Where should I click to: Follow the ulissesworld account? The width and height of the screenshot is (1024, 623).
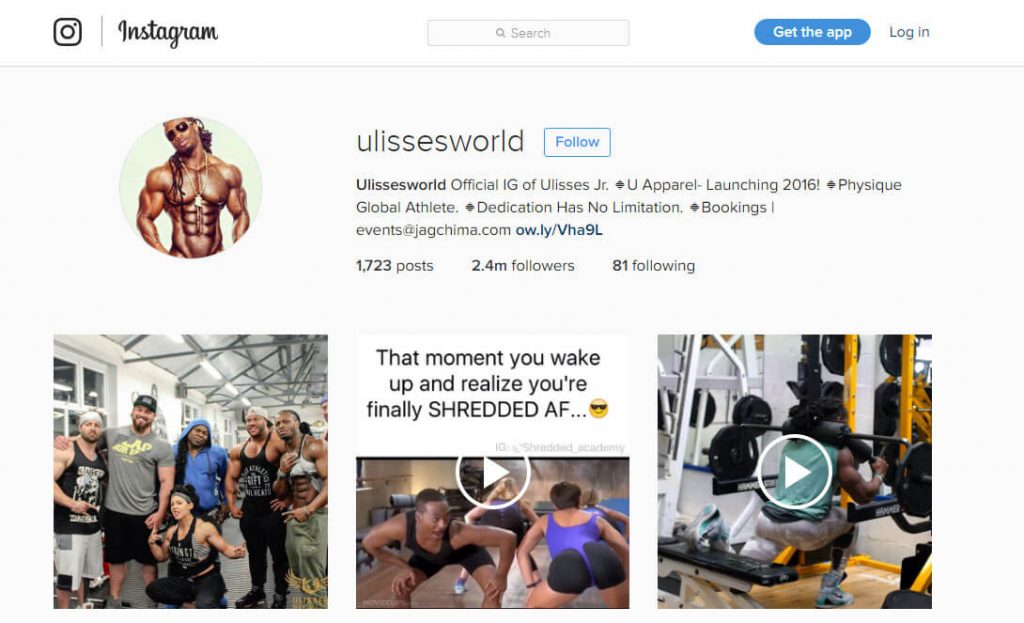(x=577, y=142)
